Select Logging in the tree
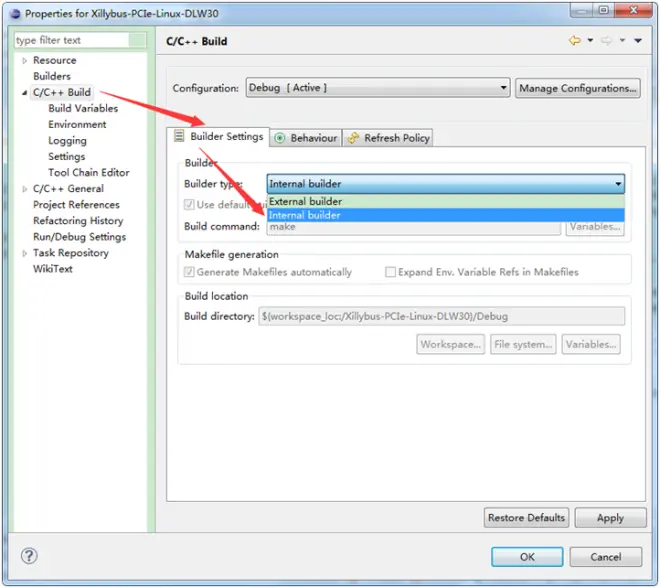Screen dimensions: 660x588 click(67, 141)
